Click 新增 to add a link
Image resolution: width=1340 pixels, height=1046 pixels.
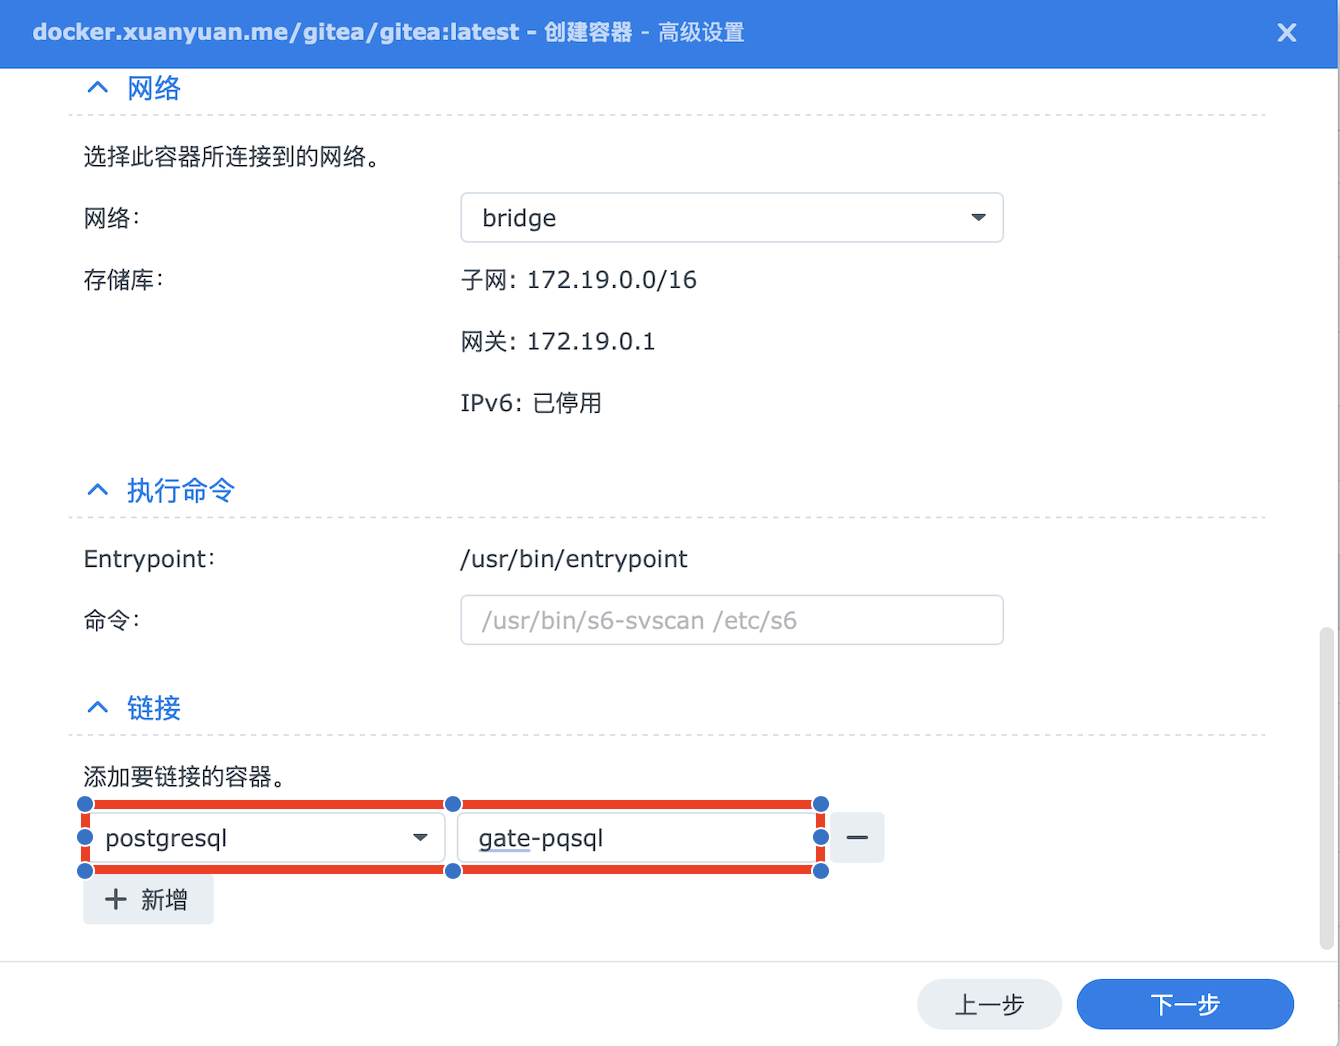[x=149, y=900]
